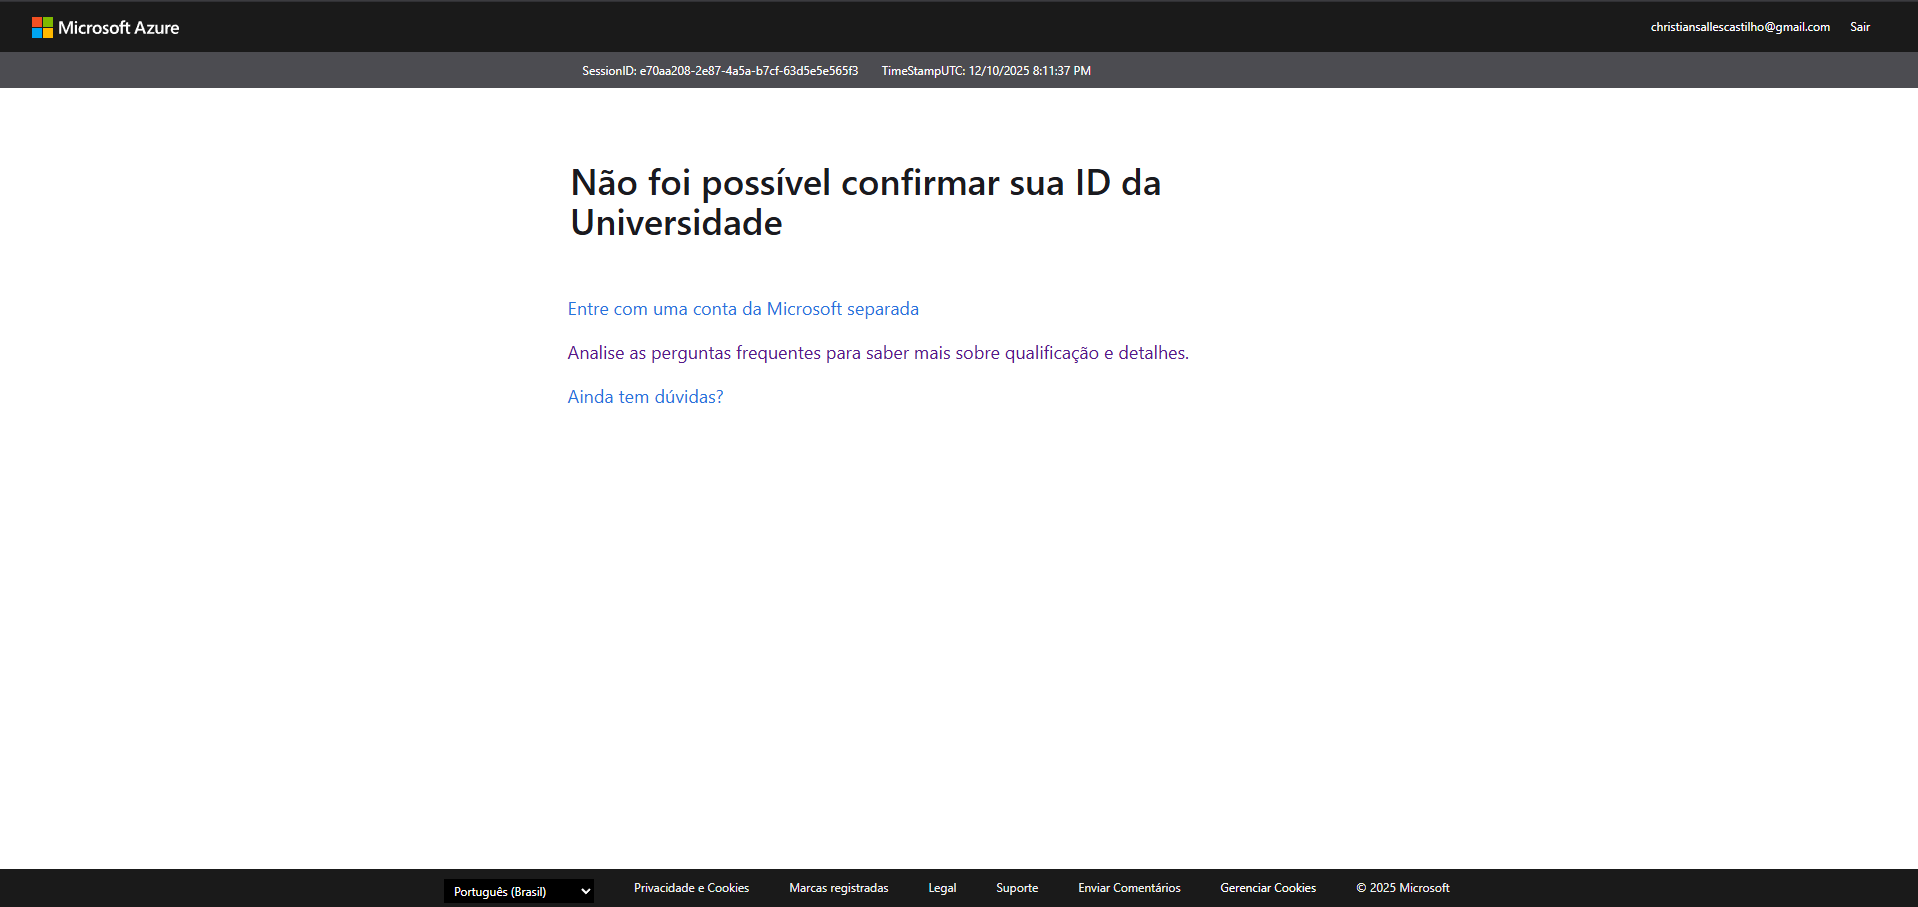
Task: Click the Suporte footer link
Action: pyautogui.click(x=1017, y=888)
